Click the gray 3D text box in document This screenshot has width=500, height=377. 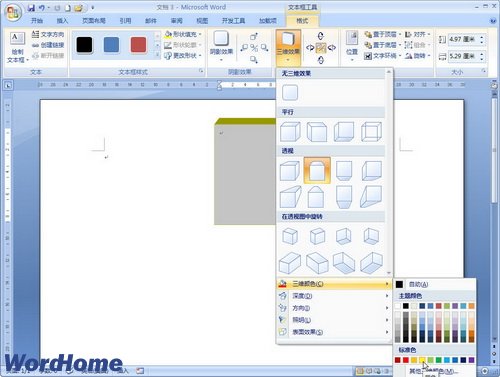pos(245,173)
